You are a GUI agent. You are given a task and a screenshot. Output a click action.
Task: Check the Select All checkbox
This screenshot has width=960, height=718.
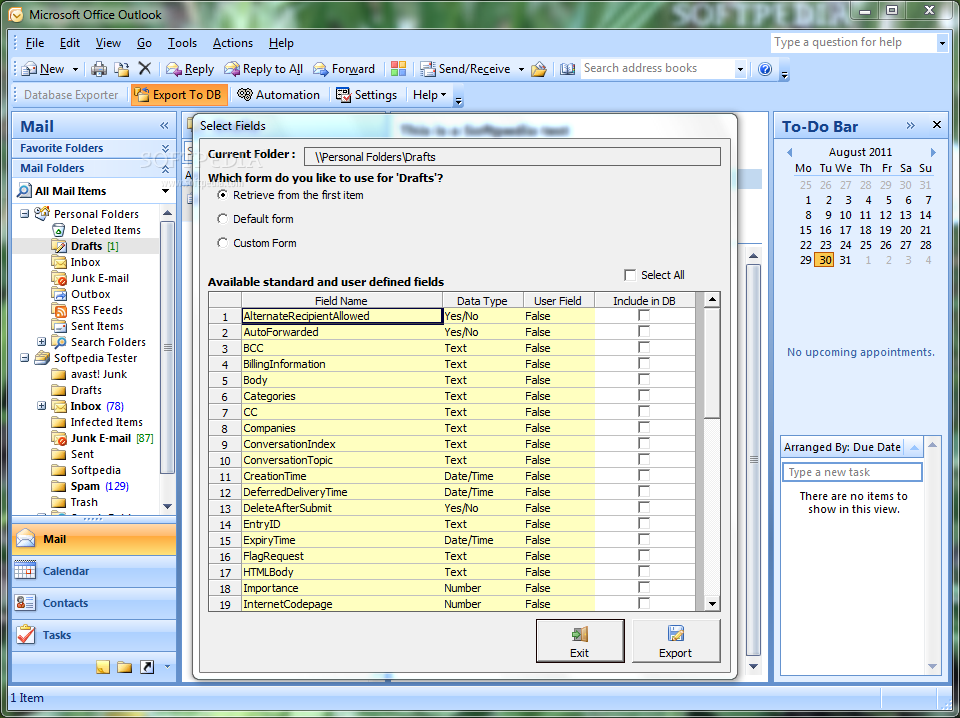(630, 275)
